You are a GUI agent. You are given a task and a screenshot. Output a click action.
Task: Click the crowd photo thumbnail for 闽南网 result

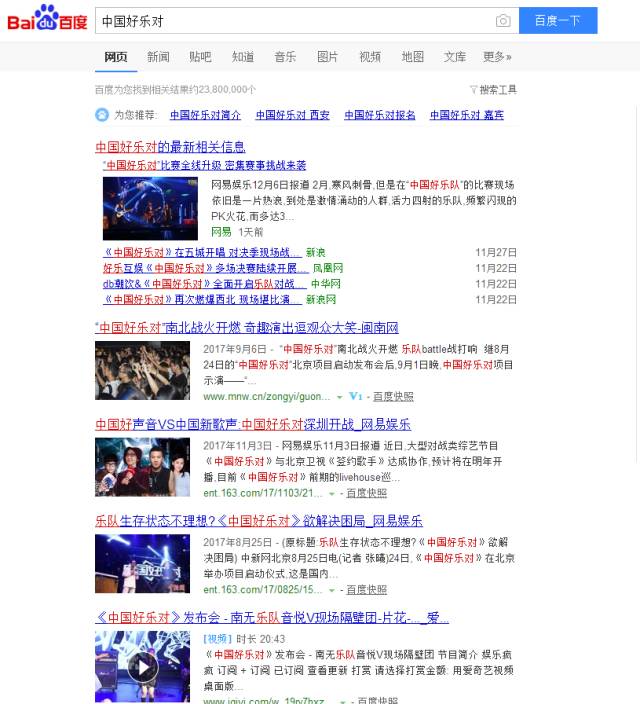[x=142, y=370]
